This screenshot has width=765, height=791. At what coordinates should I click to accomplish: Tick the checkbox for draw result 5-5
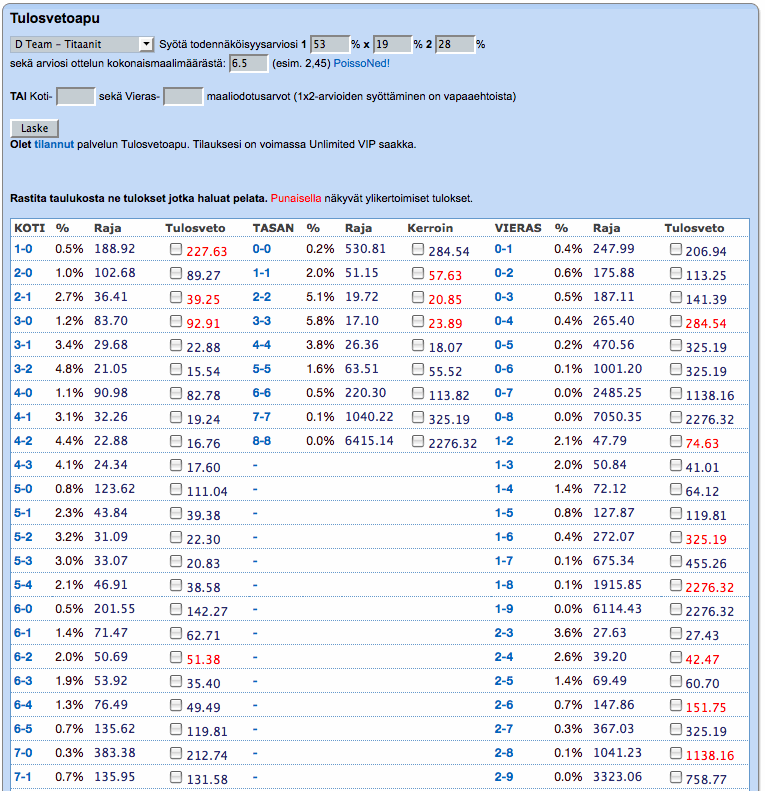(x=418, y=369)
